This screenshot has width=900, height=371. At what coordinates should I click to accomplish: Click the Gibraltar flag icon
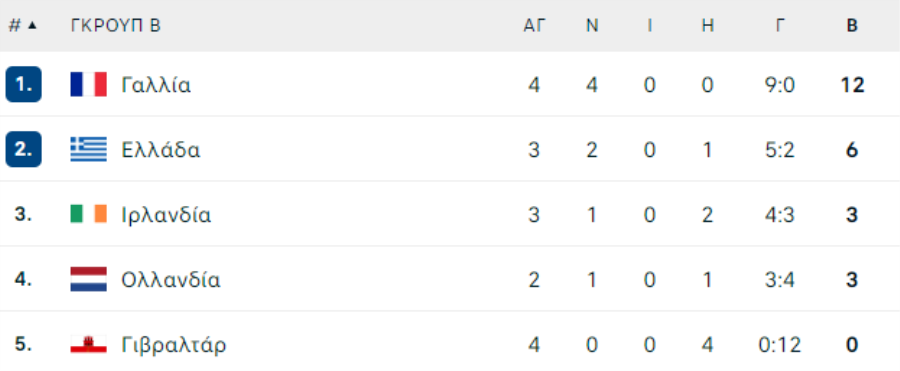pyautogui.click(x=88, y=344)
